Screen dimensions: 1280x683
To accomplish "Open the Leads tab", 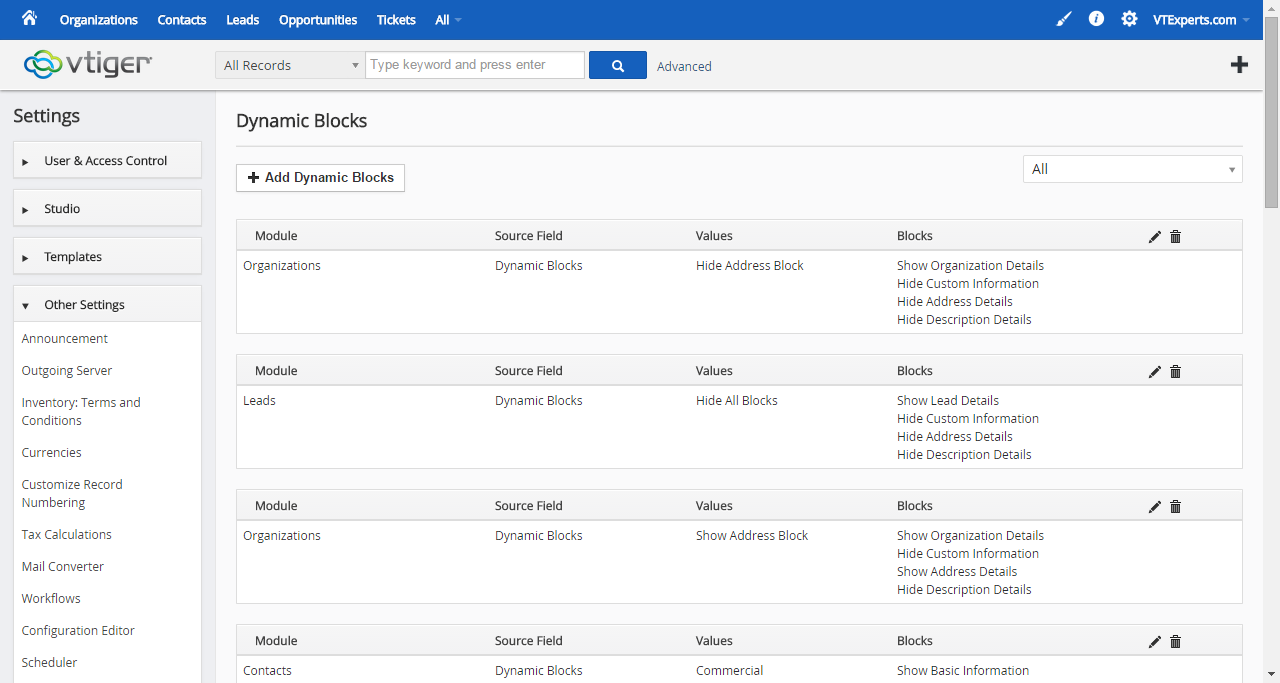I will tap(243, 20).
